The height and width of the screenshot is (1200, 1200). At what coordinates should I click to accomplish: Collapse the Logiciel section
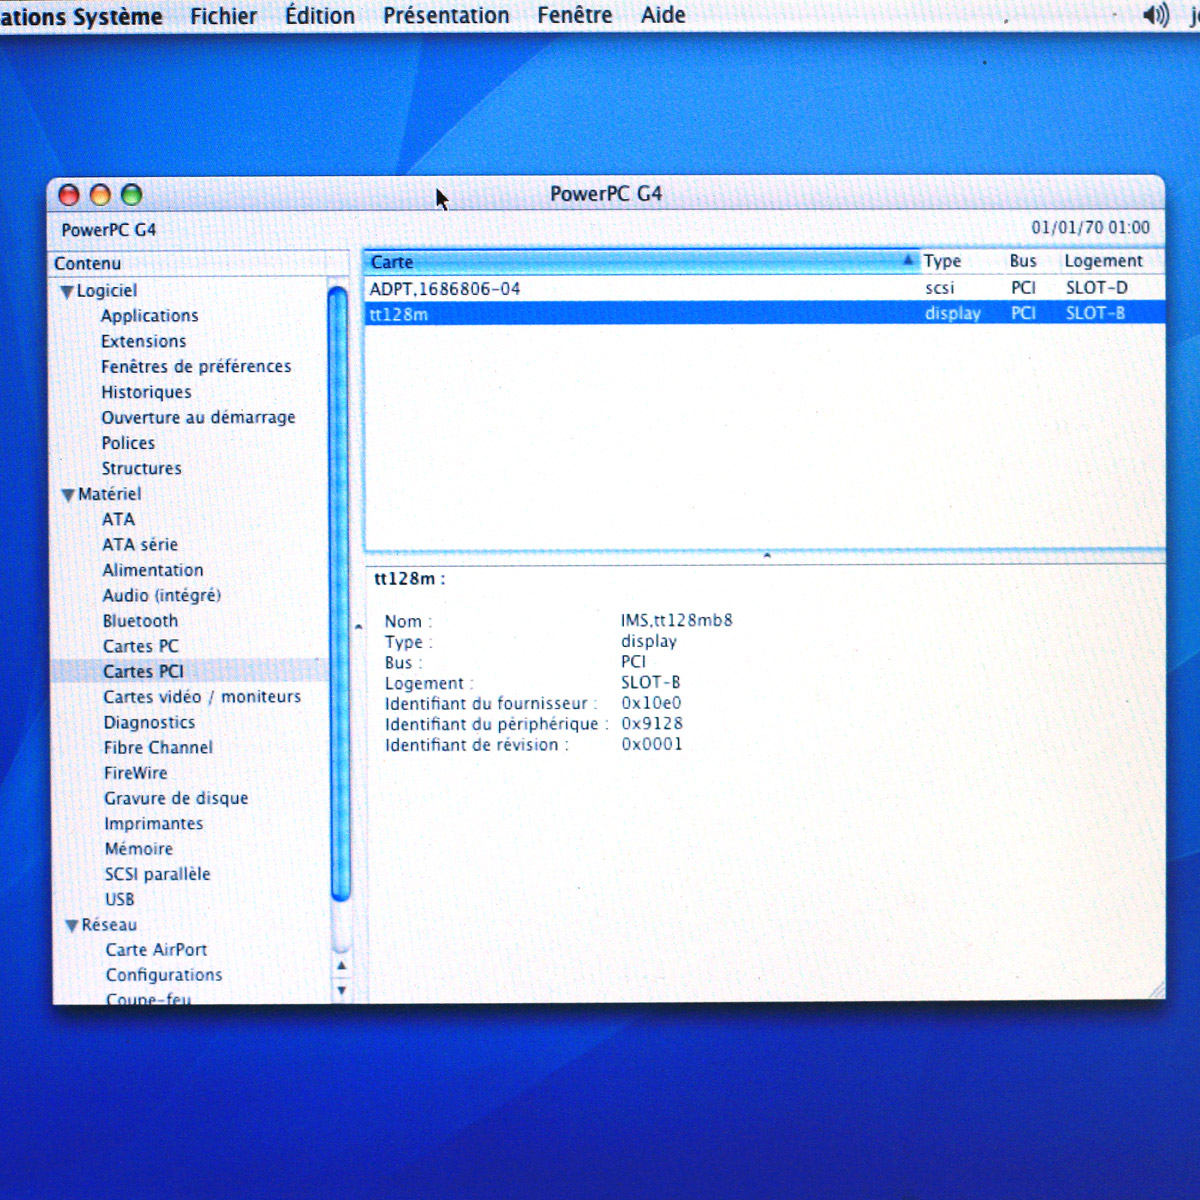[67, 292]
